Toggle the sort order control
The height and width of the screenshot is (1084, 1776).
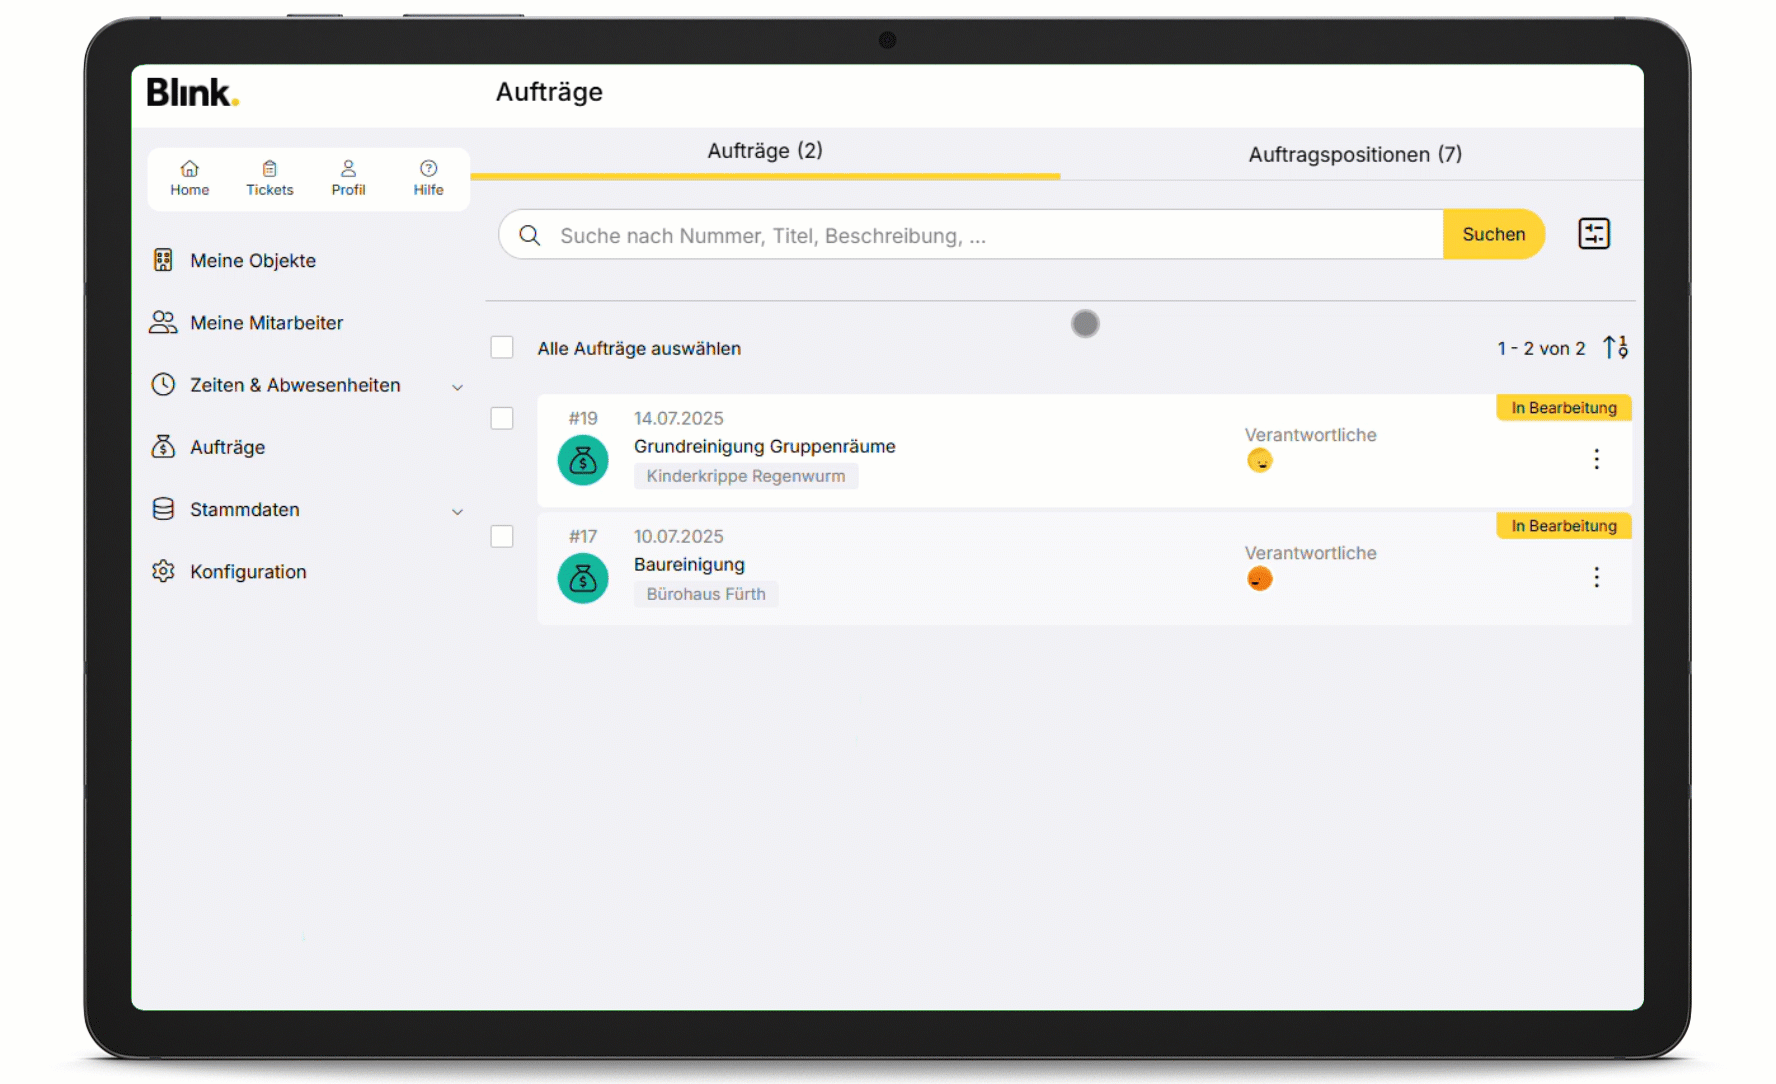point(1614,347)
